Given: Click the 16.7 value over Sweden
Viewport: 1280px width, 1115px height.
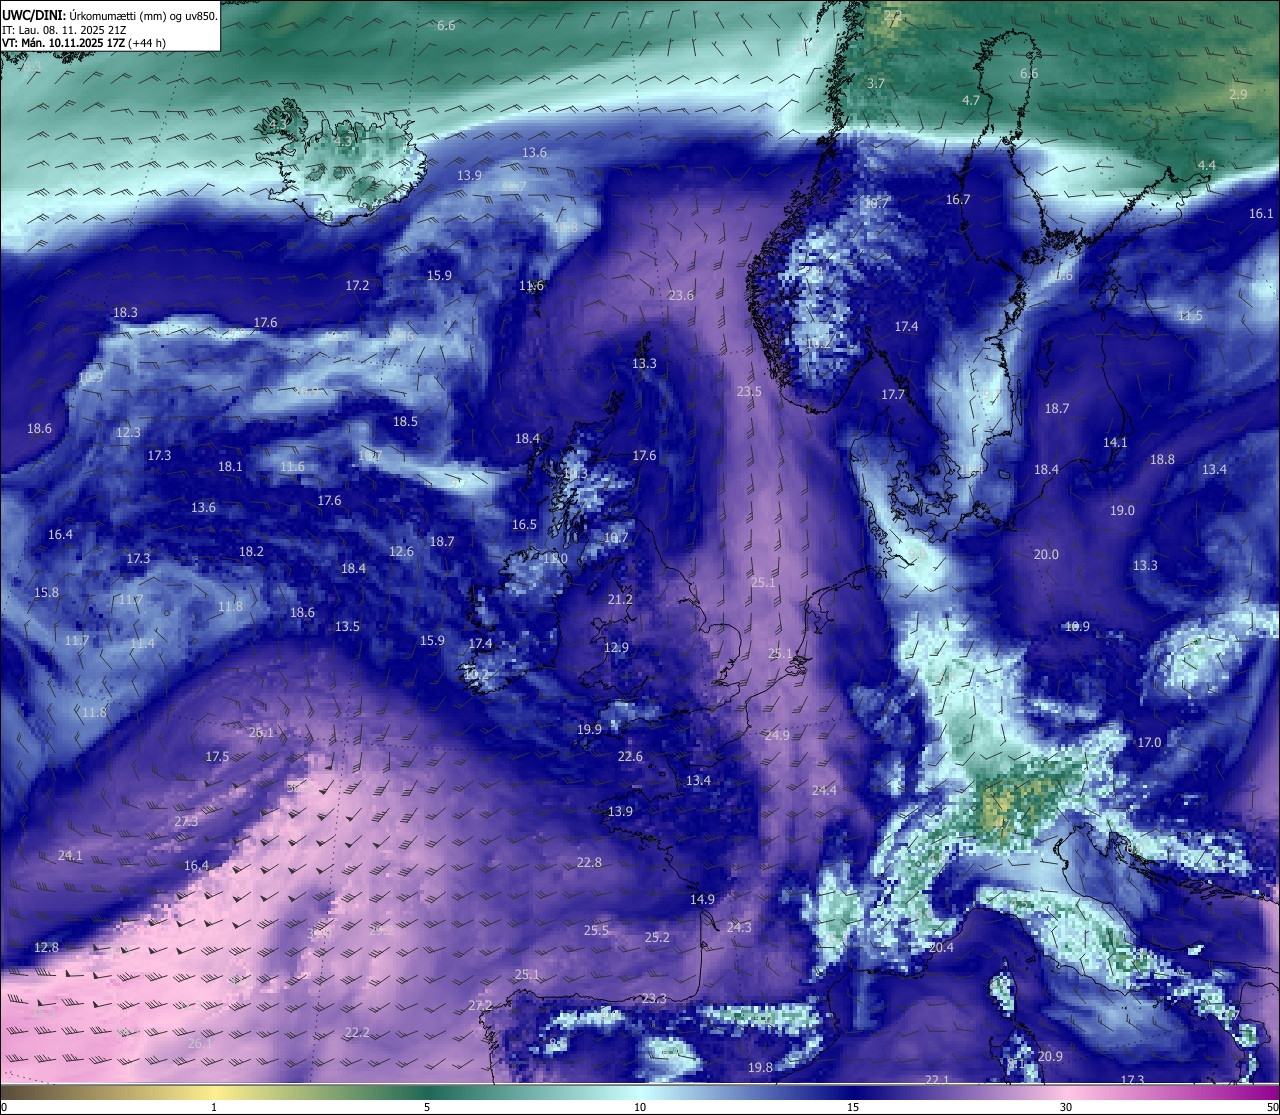Looking at the screenshot, I should [x=958, y=199].
